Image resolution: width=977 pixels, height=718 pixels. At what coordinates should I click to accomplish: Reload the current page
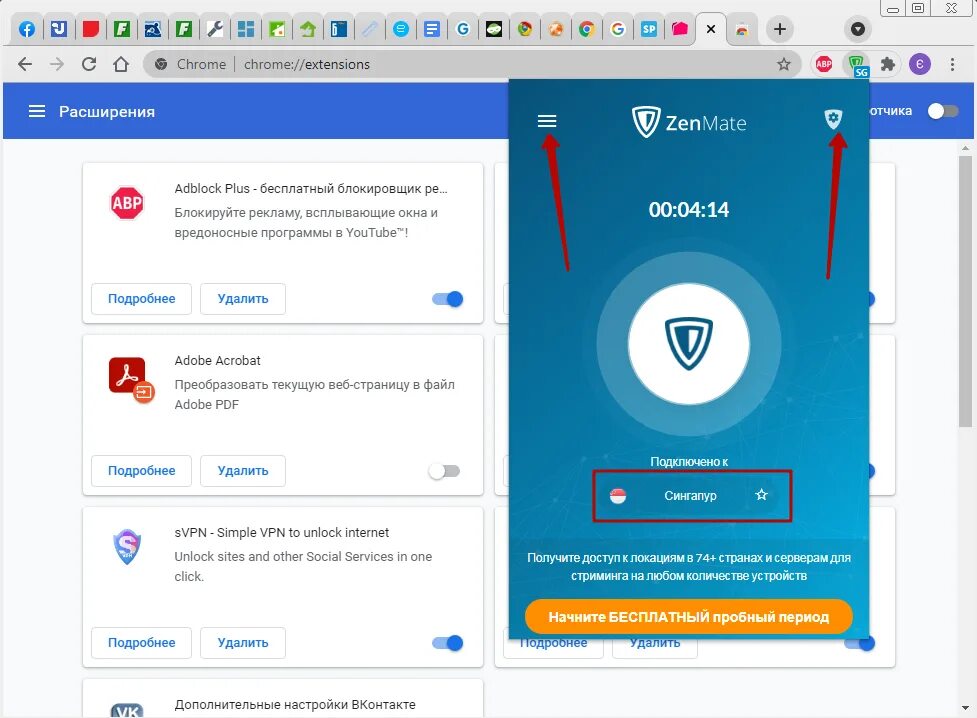click(x=89, y=64)
